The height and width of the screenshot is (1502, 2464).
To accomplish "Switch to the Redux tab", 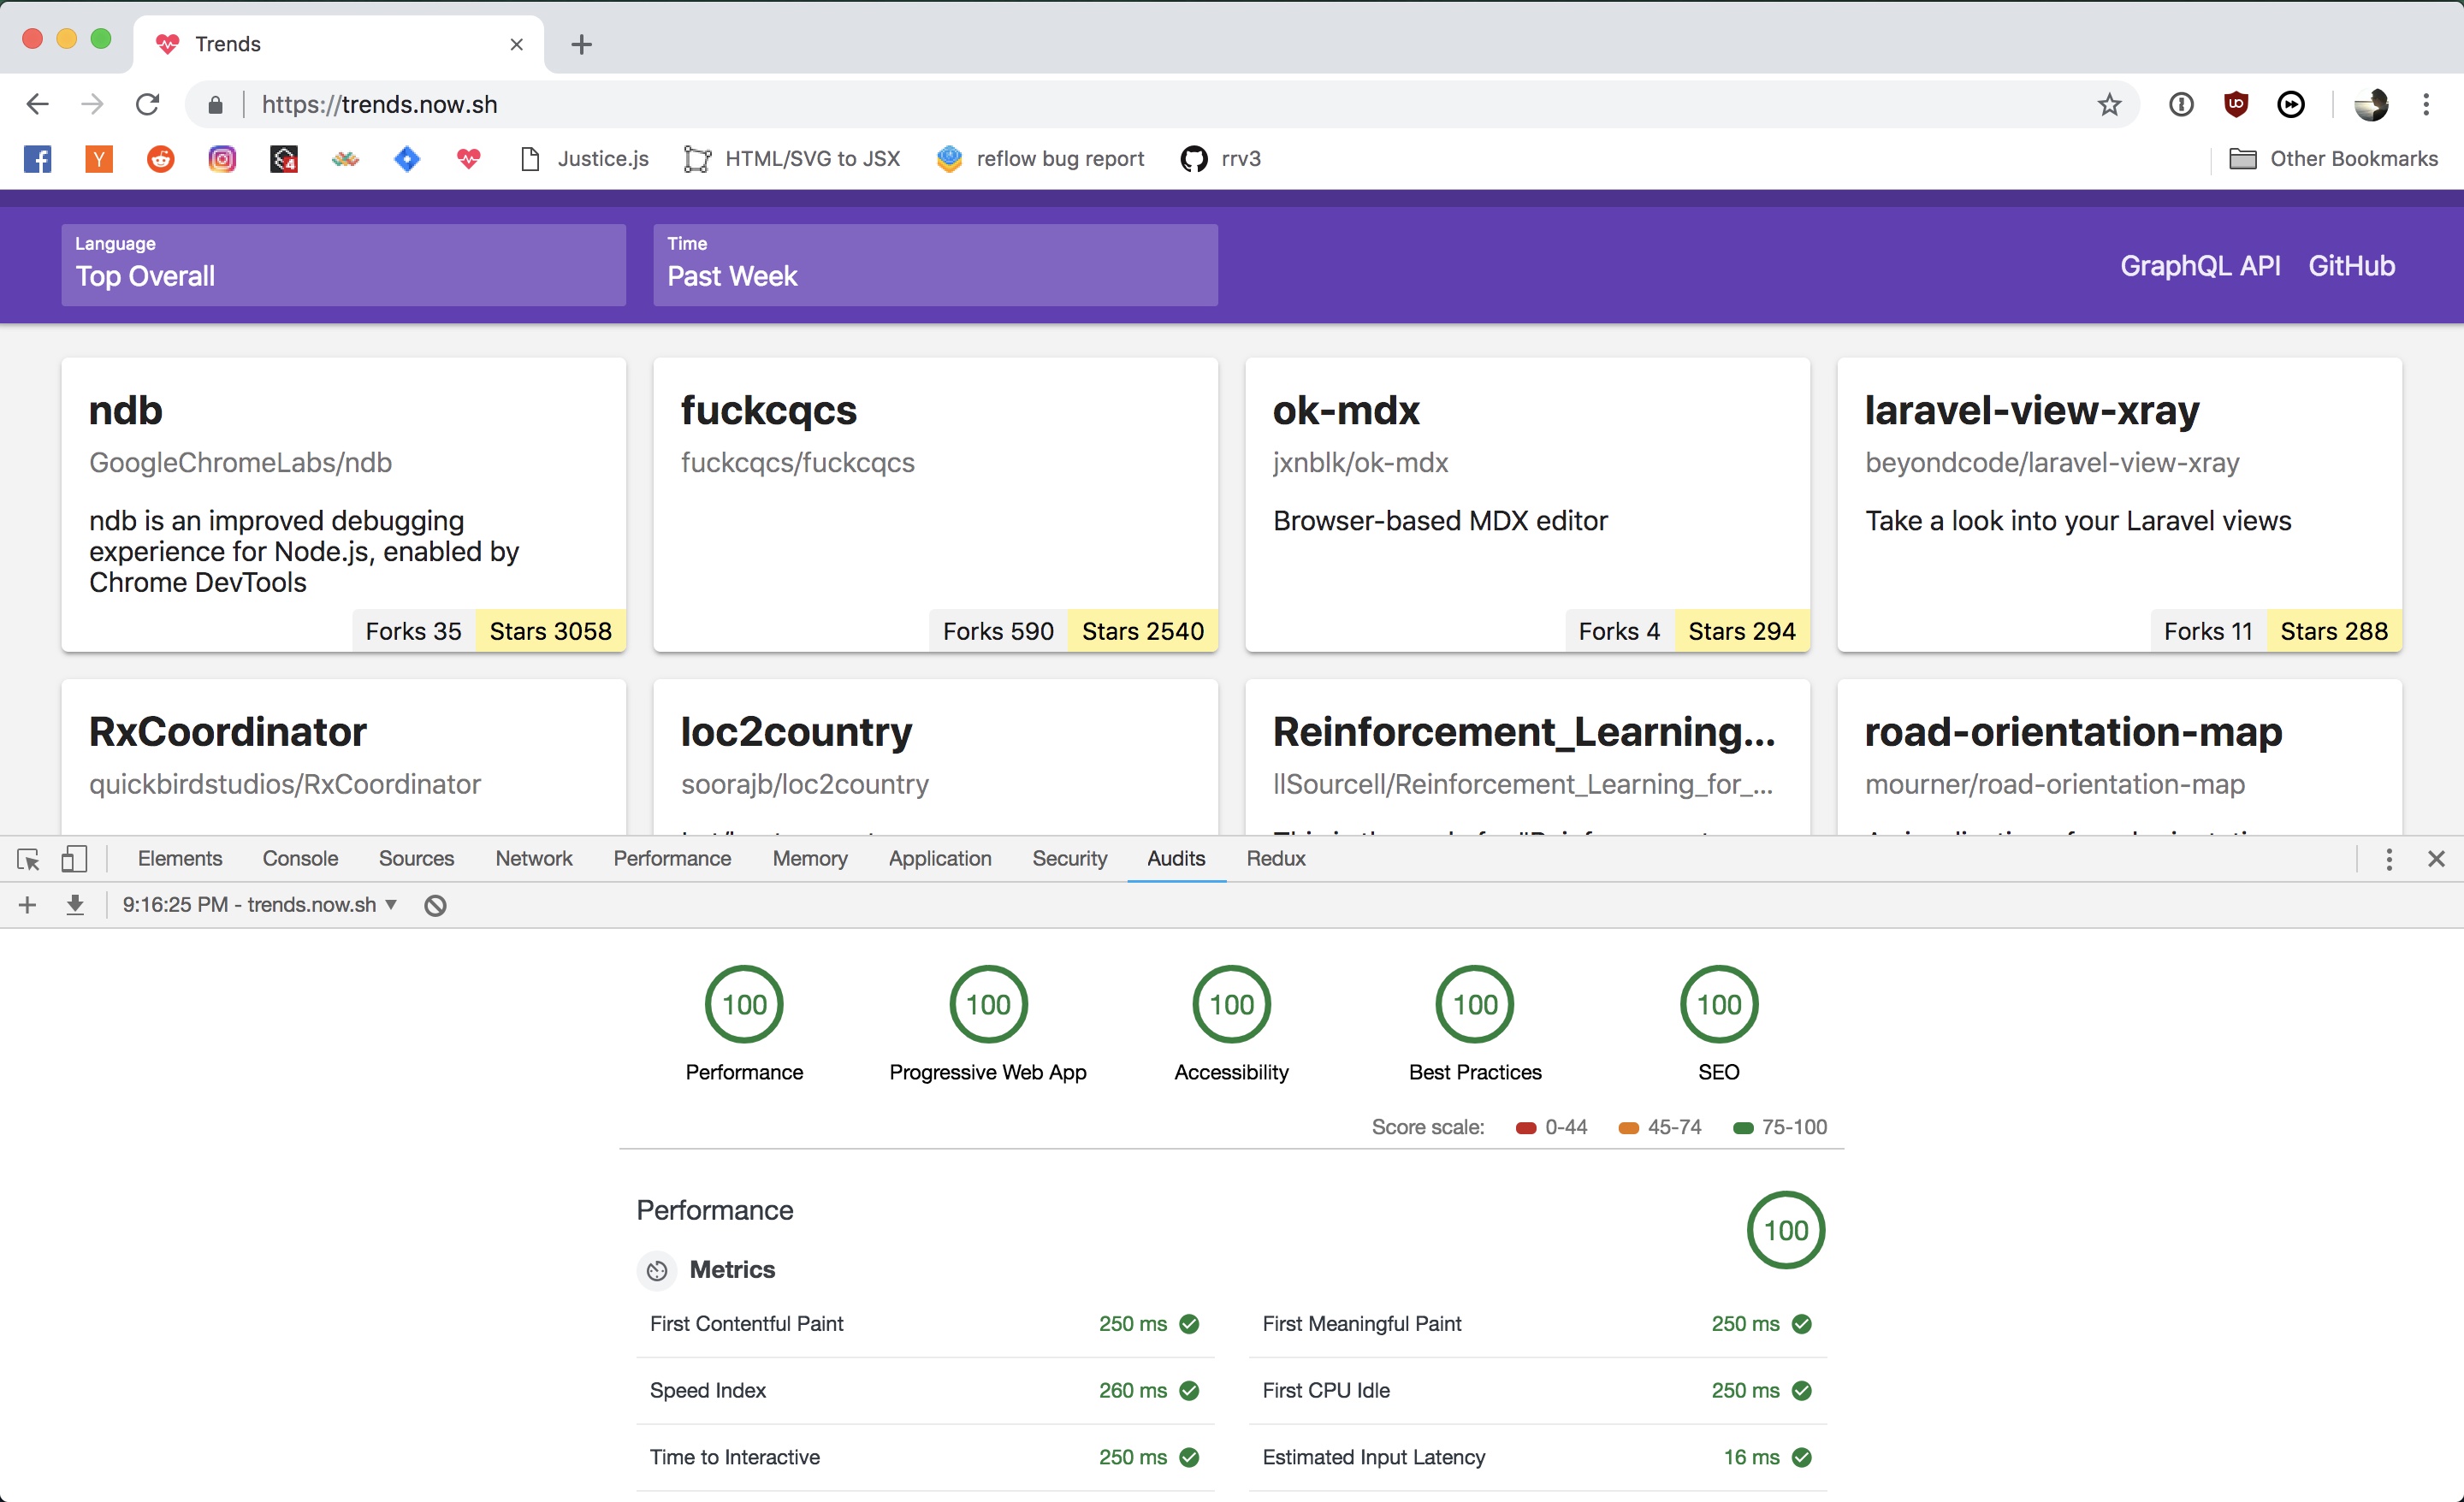I will (1275, 859).
